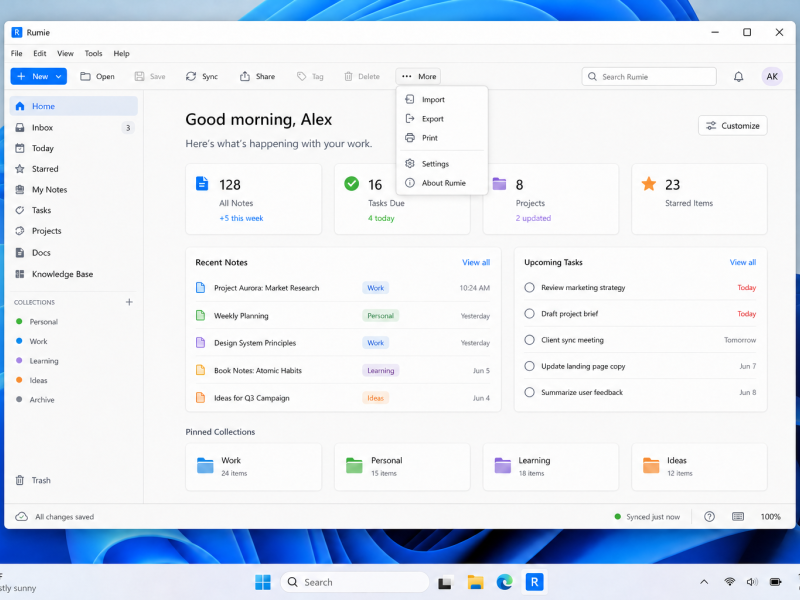
Task: Open the Learning pinned collection folder
Action: (551, 467)
